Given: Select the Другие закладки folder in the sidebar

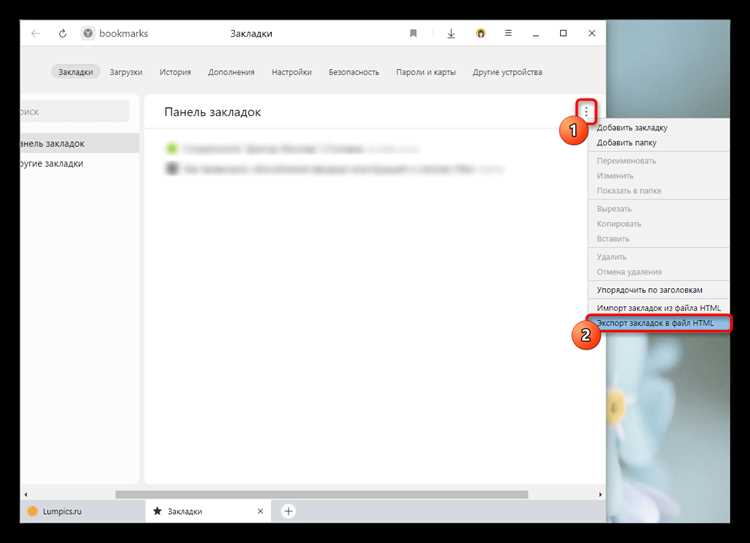Looking at the screenshot, I should click(79, 163).
